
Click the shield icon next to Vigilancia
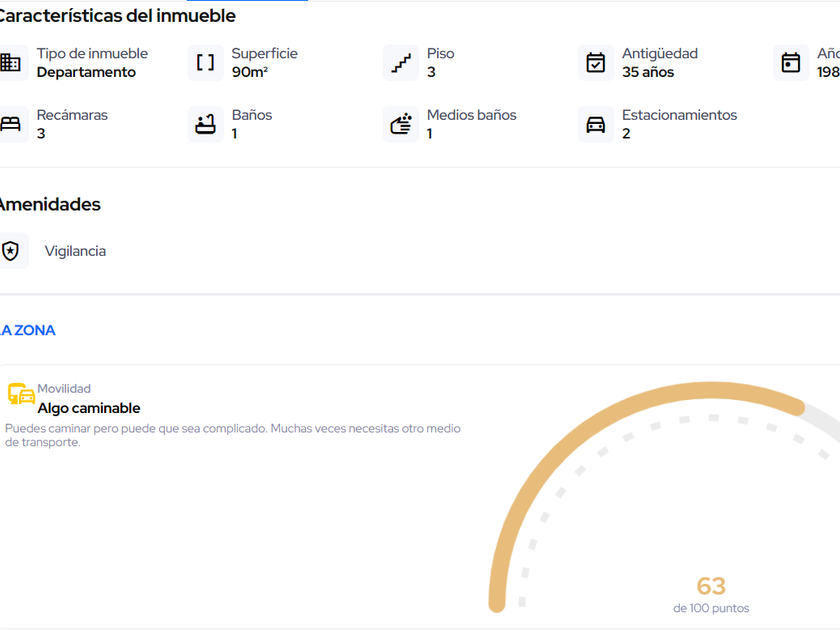pyautogui.click(x=11, y=251)
